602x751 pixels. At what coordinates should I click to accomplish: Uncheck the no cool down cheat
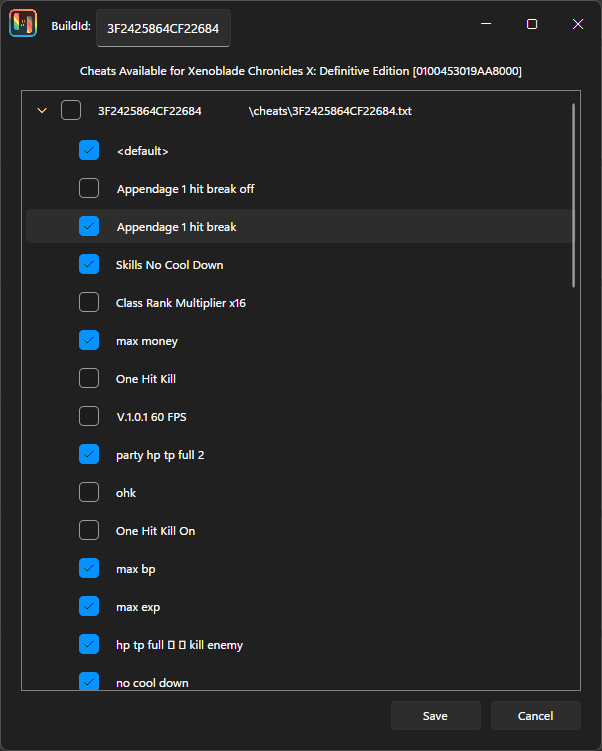(89, 681)
